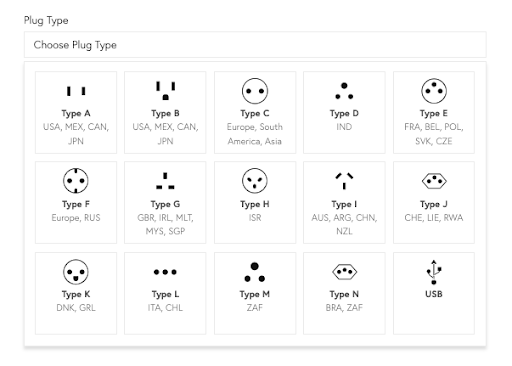The width and height of the screenshot is (512, 366).
Task: Choose the Type G British plug icon
Action: (165, 181)
